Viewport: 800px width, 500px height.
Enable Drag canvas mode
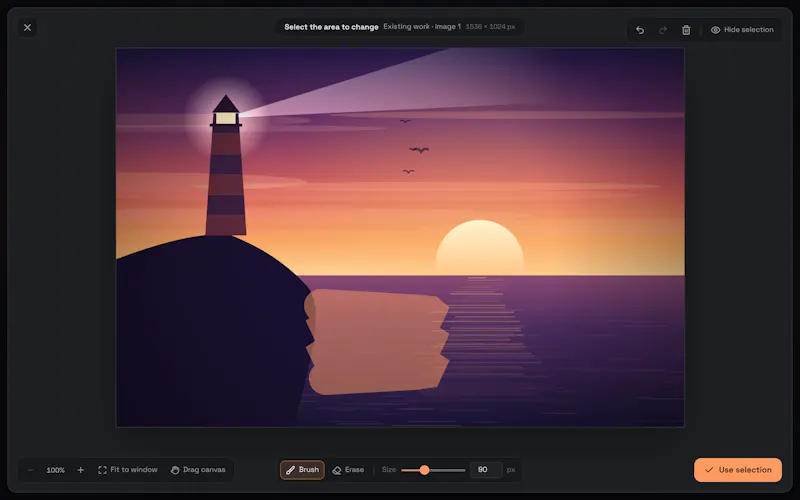pos(198,470)
